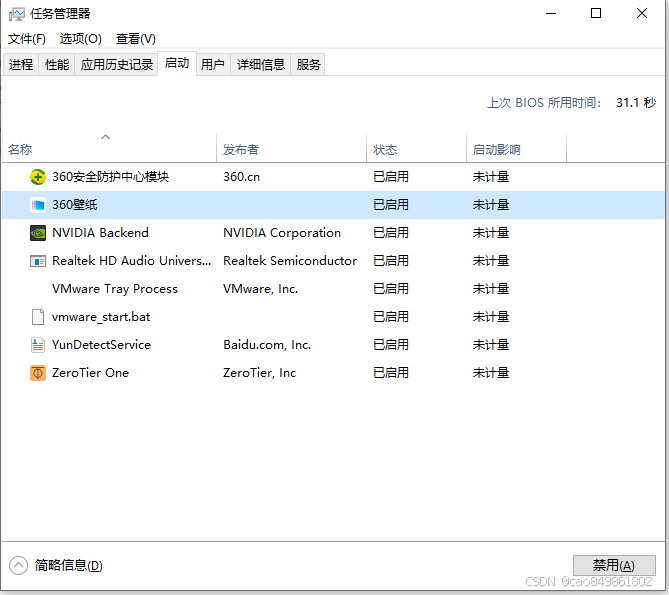Select the ZeroTier One entry name
Image resolution: width=669 pixels, height=595 pixels.
tap(90, 373)
